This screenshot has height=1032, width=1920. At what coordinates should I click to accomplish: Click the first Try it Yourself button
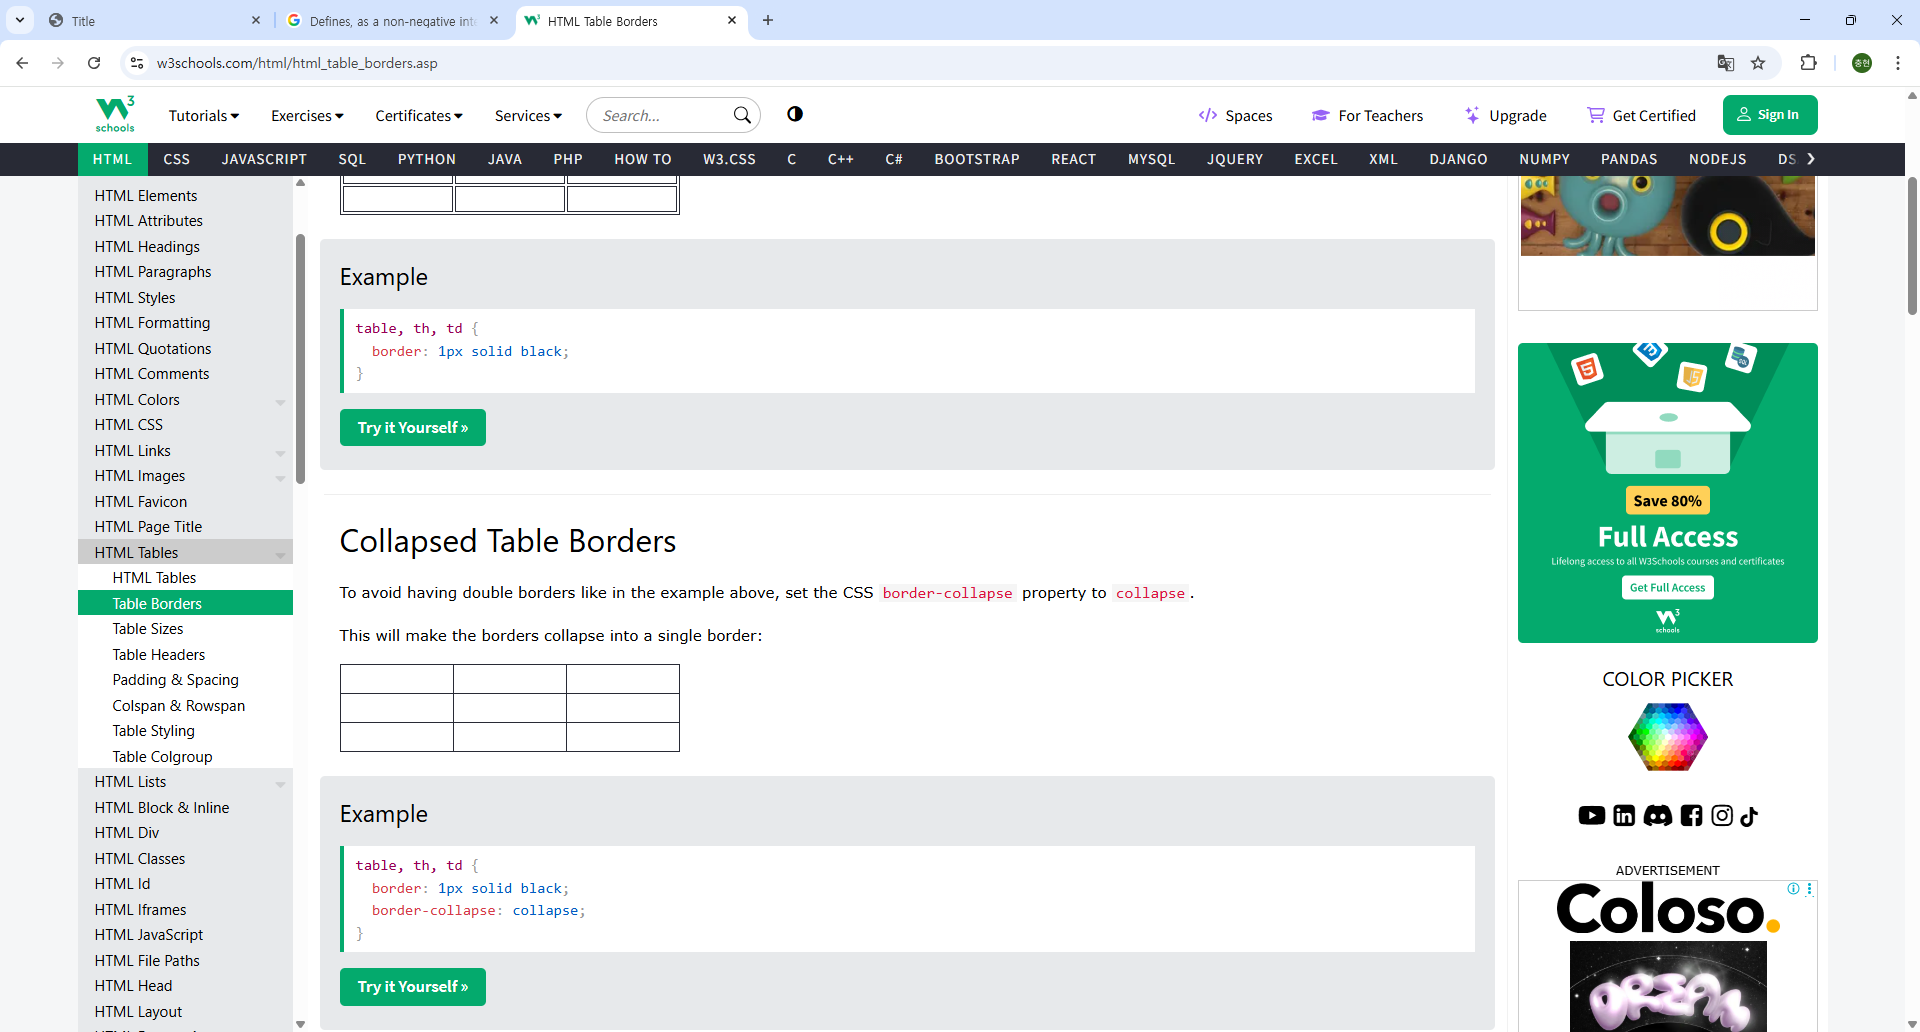tap(413, 427)
